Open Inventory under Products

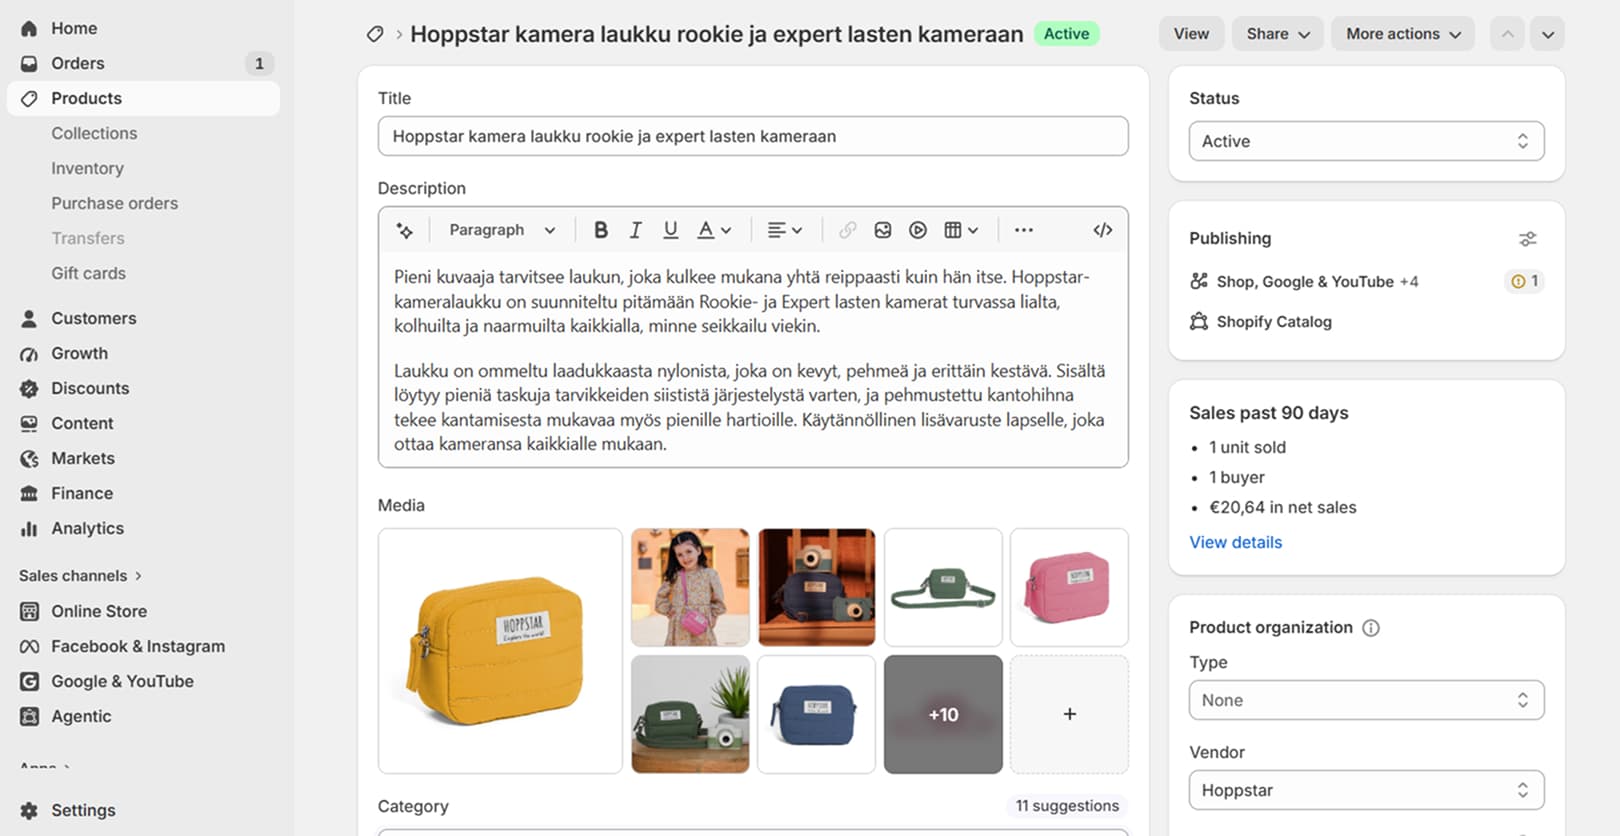pos(87,168)
